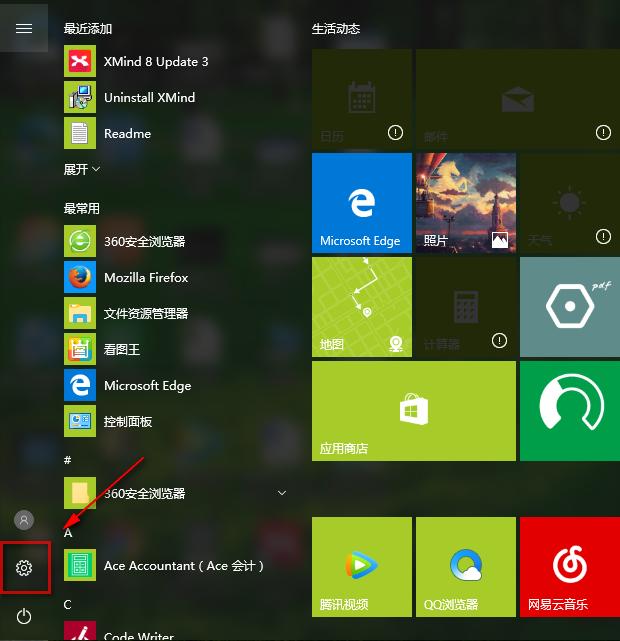Viewport: 620px width, 641px height.
Task: Open 控制面板 from the app list
Action: click(128, 421)
